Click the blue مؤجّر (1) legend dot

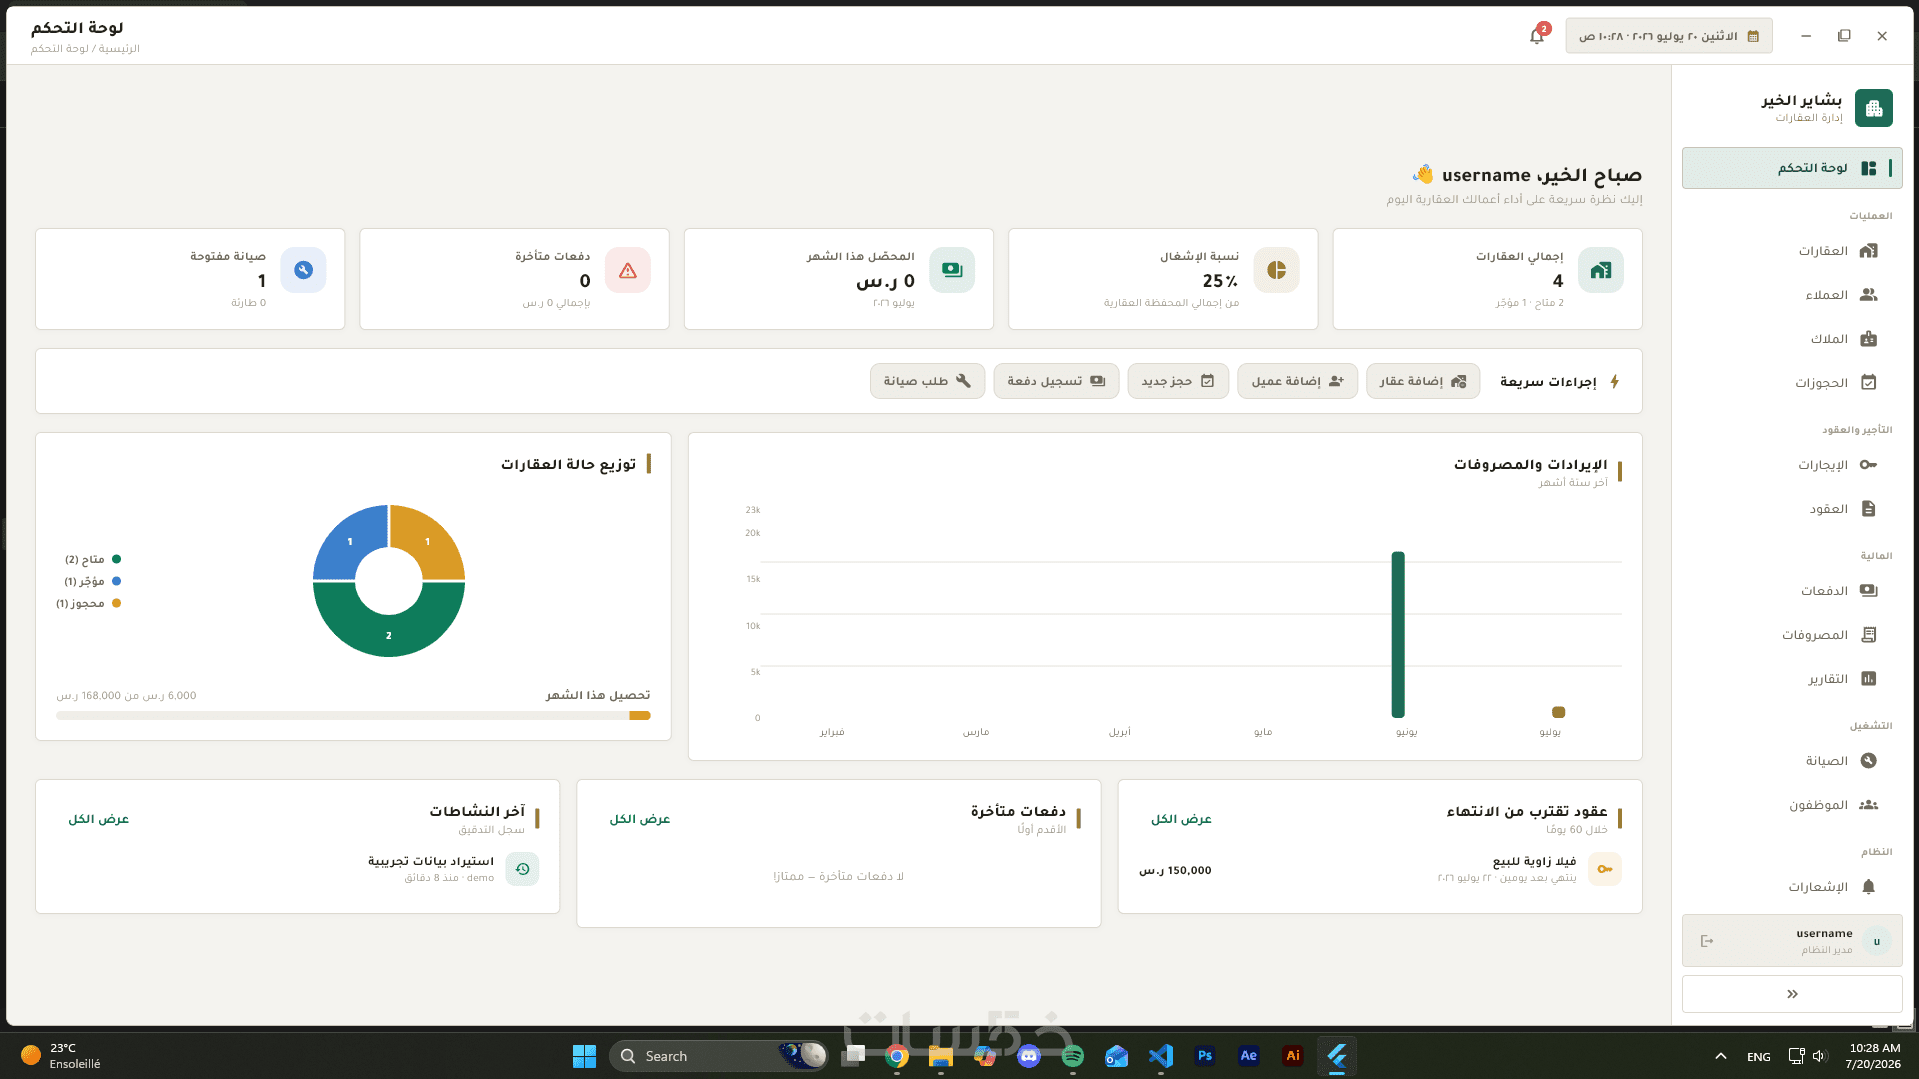(x=116, y=581)
